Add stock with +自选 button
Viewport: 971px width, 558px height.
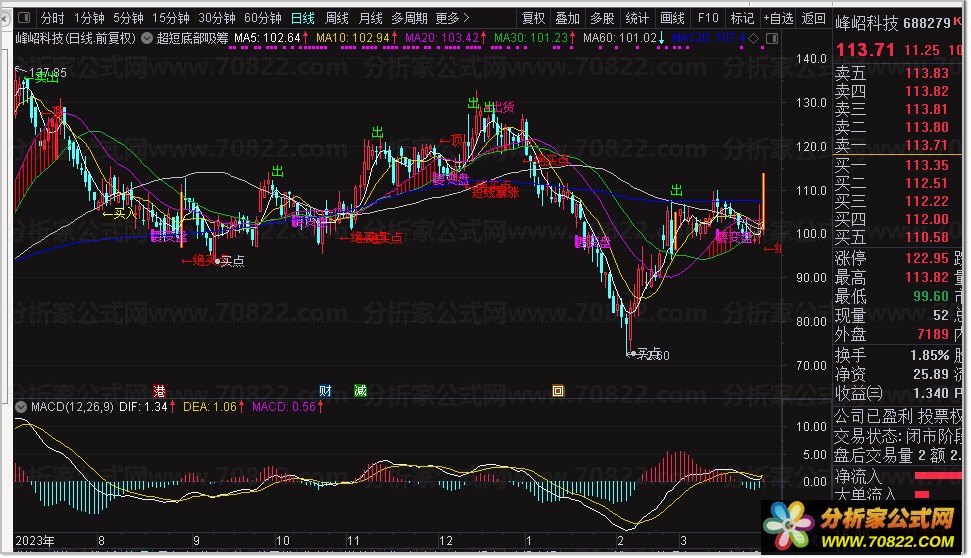778,19
